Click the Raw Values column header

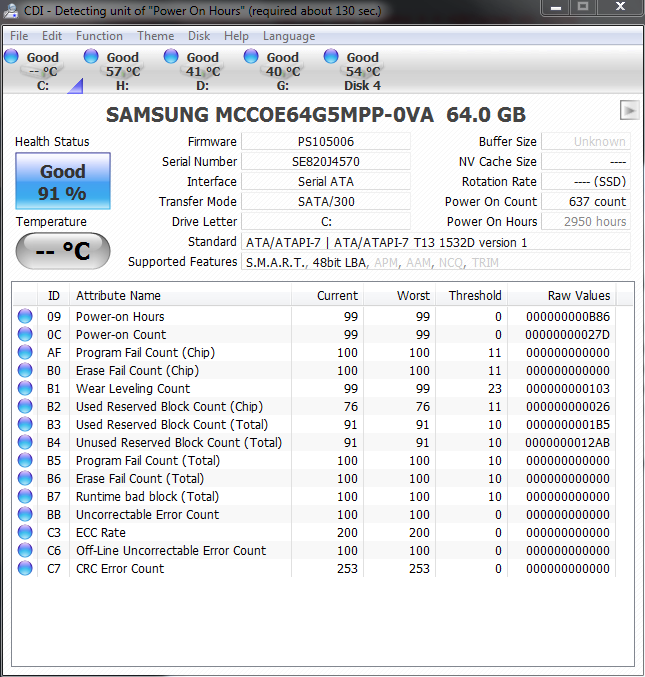tap(562, 296)
